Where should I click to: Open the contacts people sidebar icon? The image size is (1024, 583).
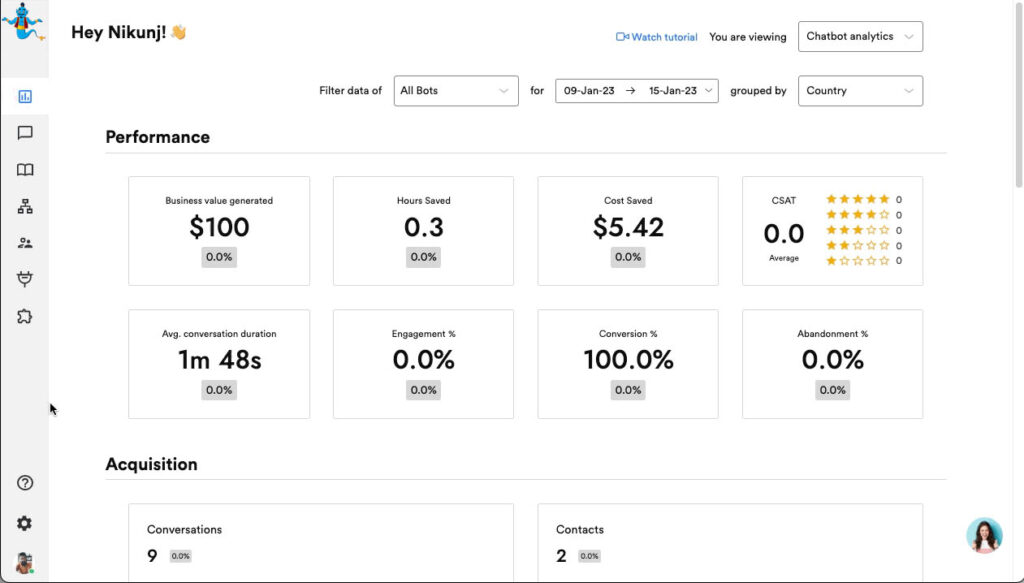click(x=25, y=243)
